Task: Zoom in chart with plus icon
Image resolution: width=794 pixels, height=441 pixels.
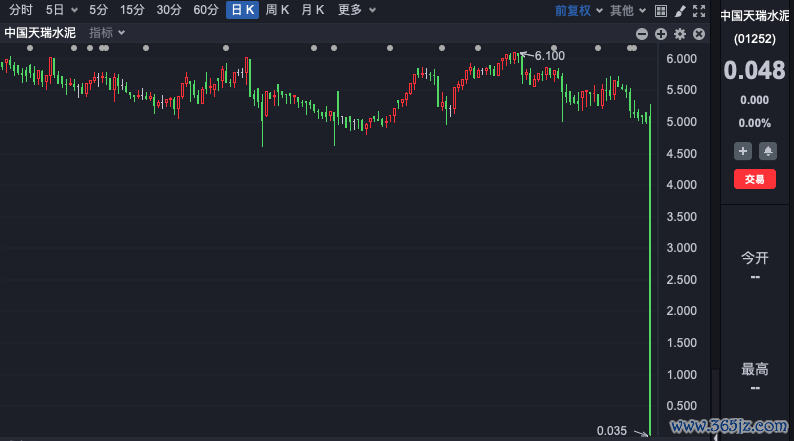Action: point(661,34)
